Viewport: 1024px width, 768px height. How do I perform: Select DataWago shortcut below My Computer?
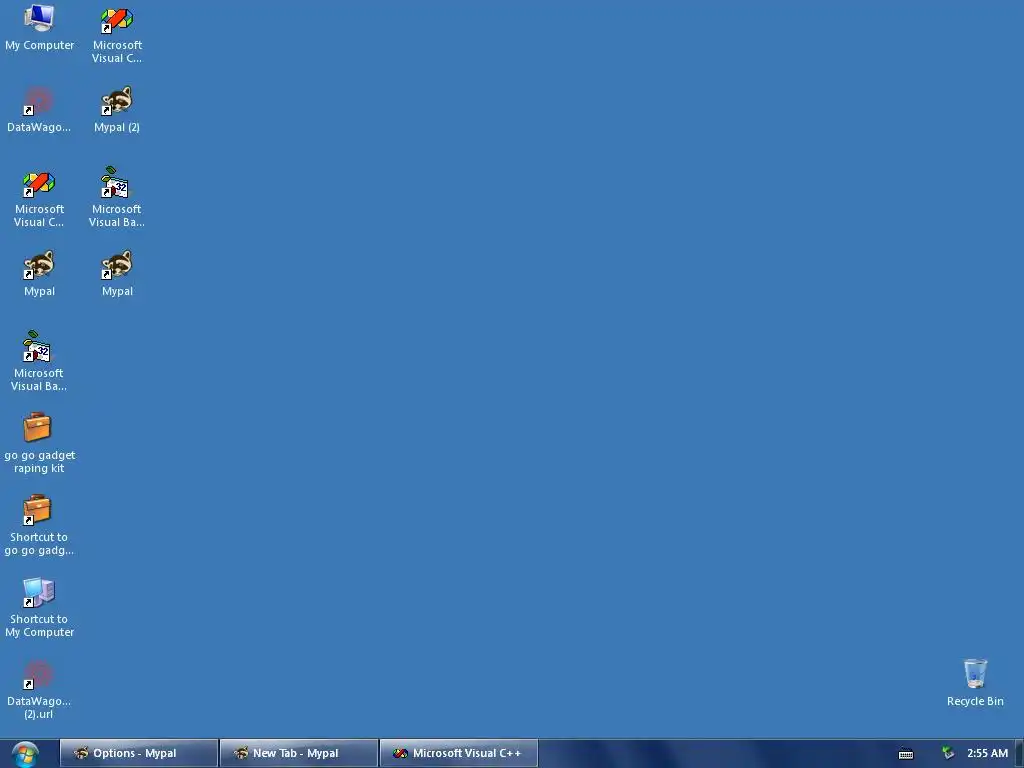point(39,110)
